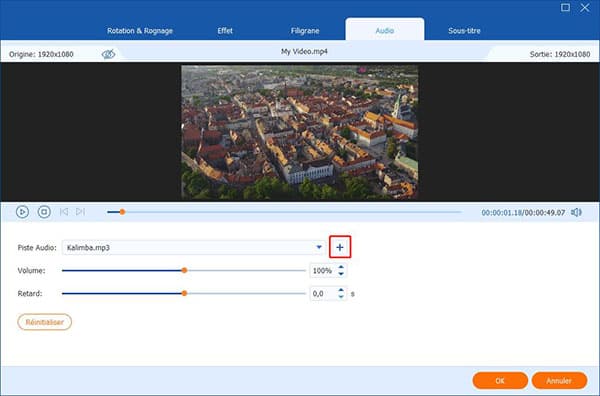Adjust the Retard slider handle
Image resolution: width=600 pixels, height=396 pixels.
point(184,293)
